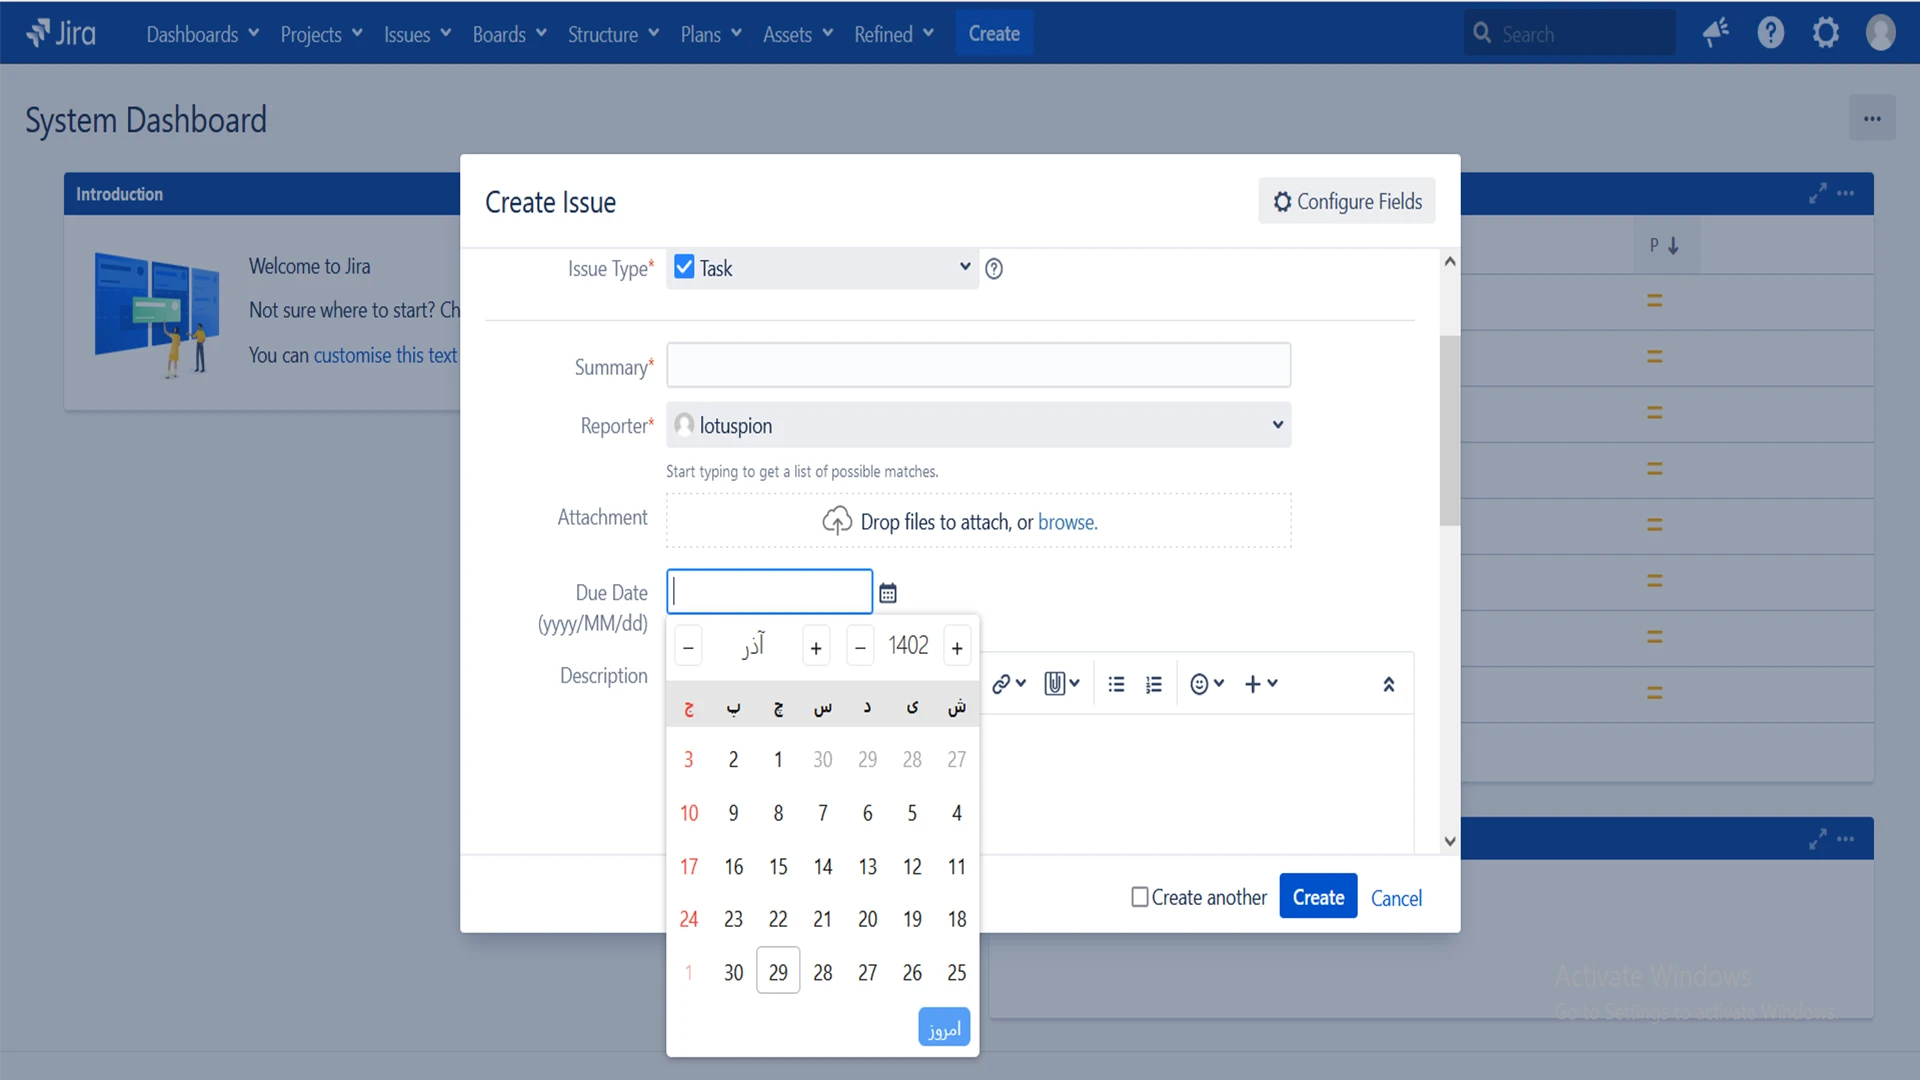Open the user profile avatar

point(1881,33)
